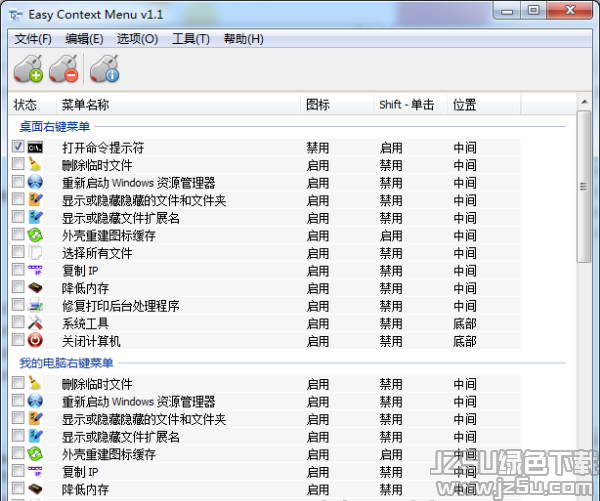Click the 底部 position of 系统工具
This screenshot has width=600, height=501.
465,324
